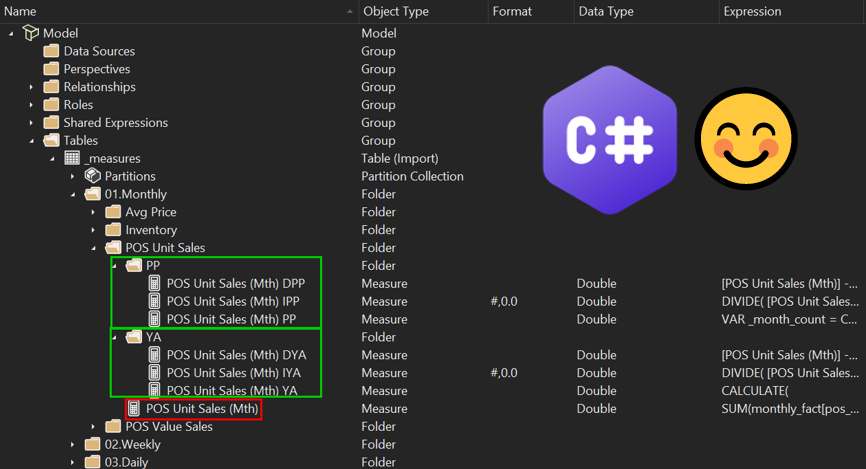Select the POS Unit Sales (Mth) PP measure
The image size is (866, 469).
231,319
